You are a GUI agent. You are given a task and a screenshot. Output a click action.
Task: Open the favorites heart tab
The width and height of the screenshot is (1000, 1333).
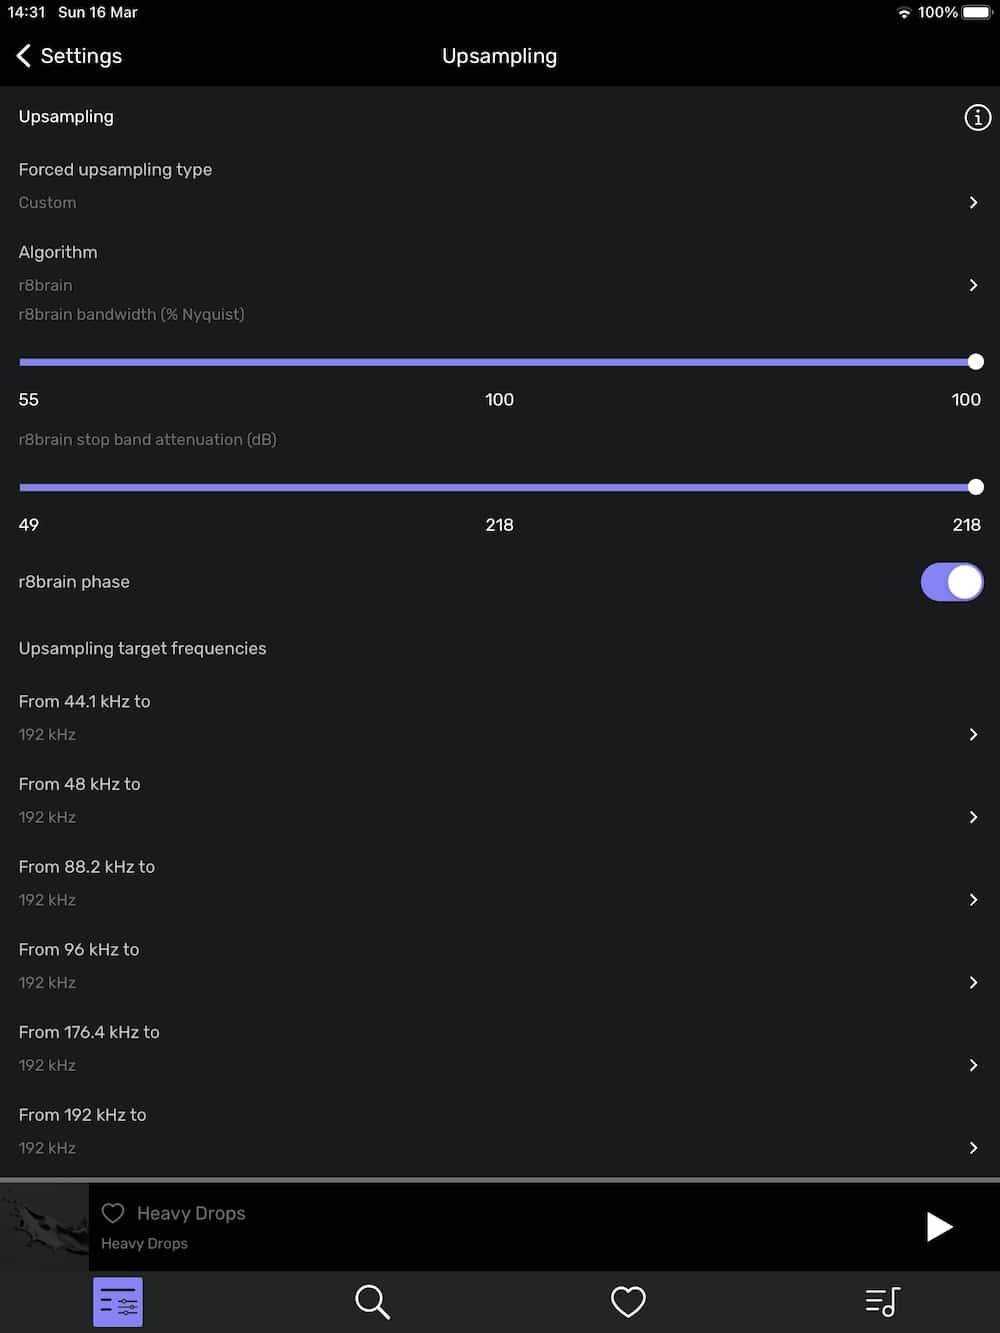pos(628,1302)
